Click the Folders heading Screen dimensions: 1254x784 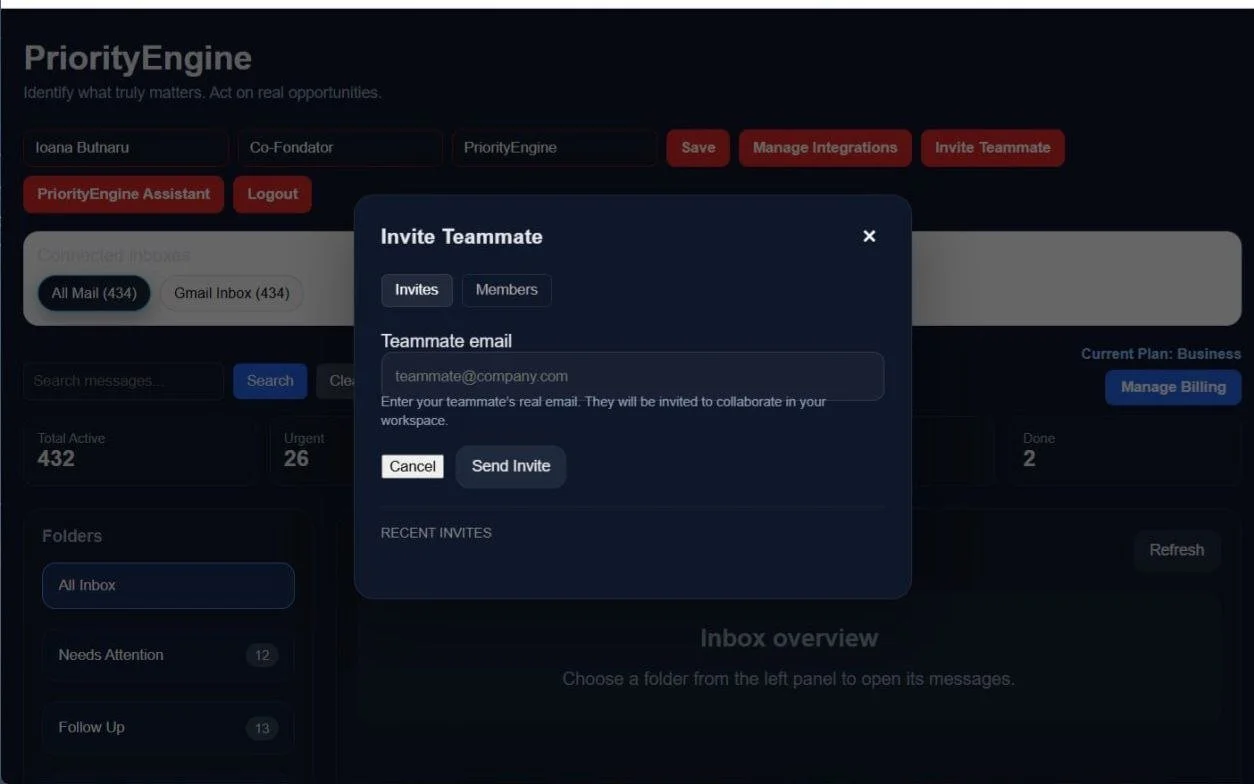click(x=72, y=536)
